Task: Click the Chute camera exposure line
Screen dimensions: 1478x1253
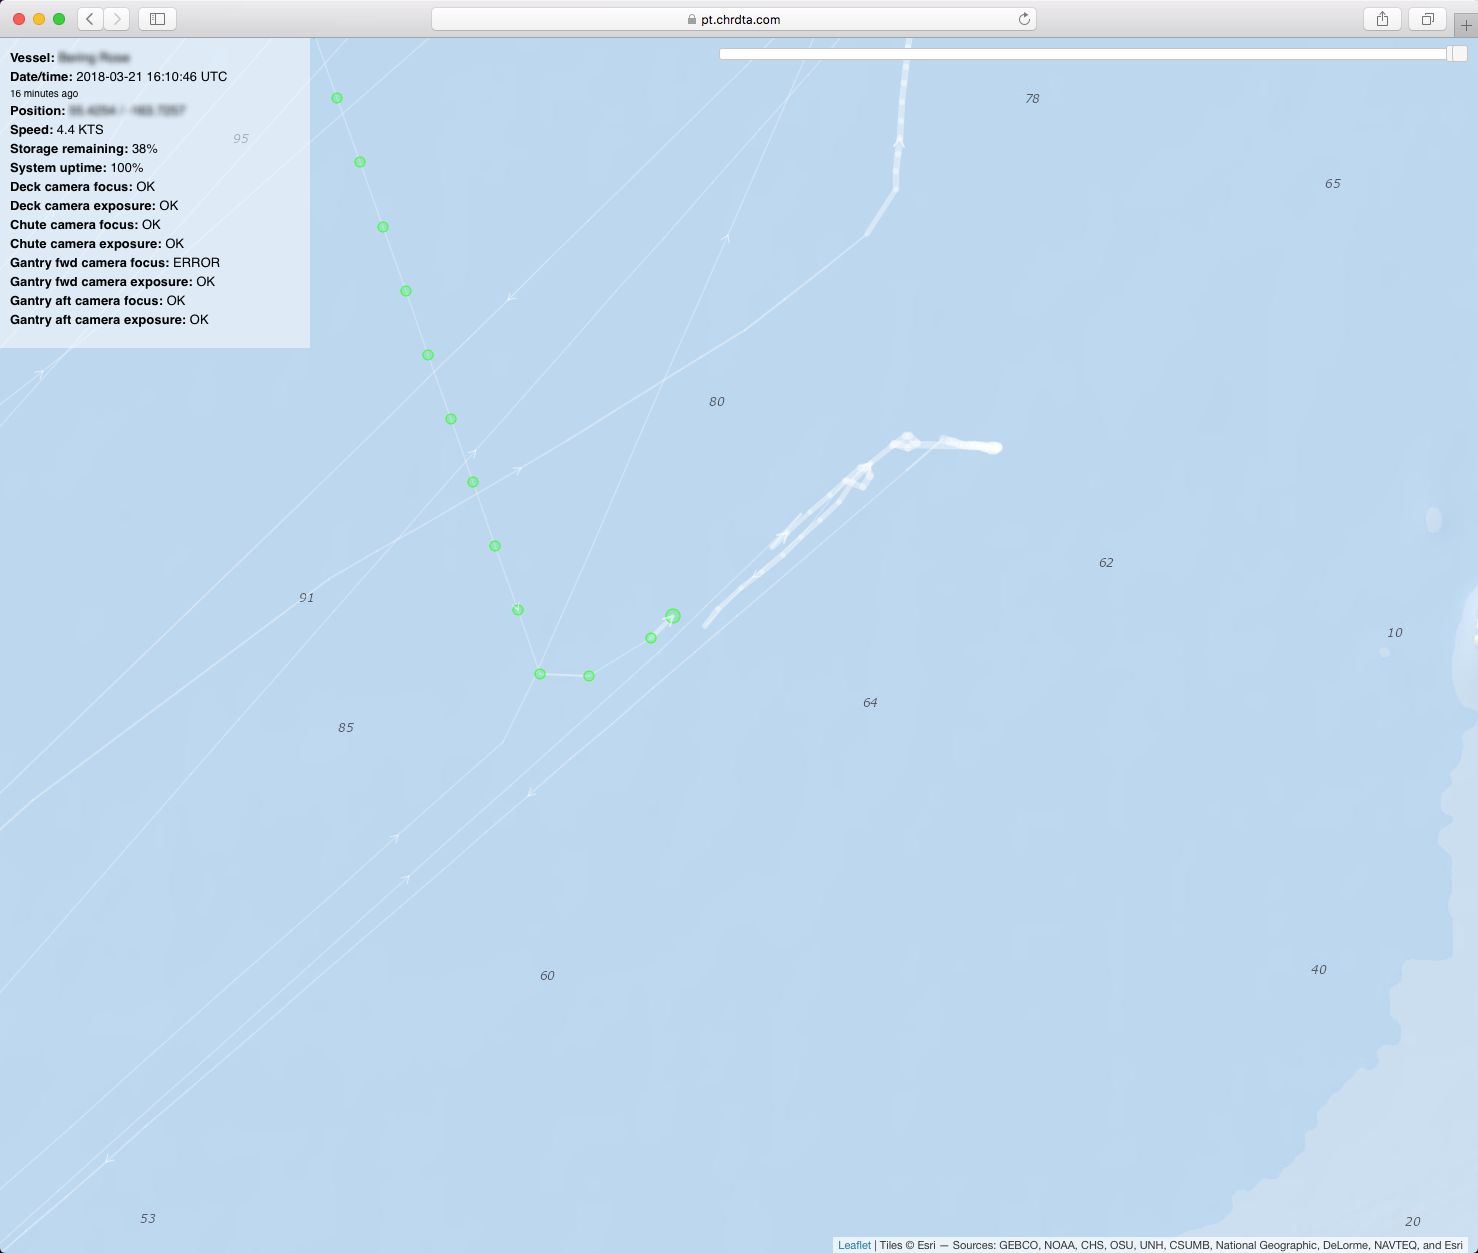Action: coord(97,244)
